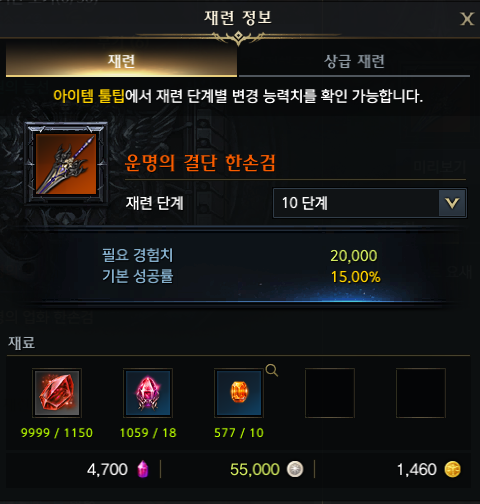Expand the stage dropdown using its chevron arrow
Viewport: 480px width, 504px height.
click(x=452, y=203)
